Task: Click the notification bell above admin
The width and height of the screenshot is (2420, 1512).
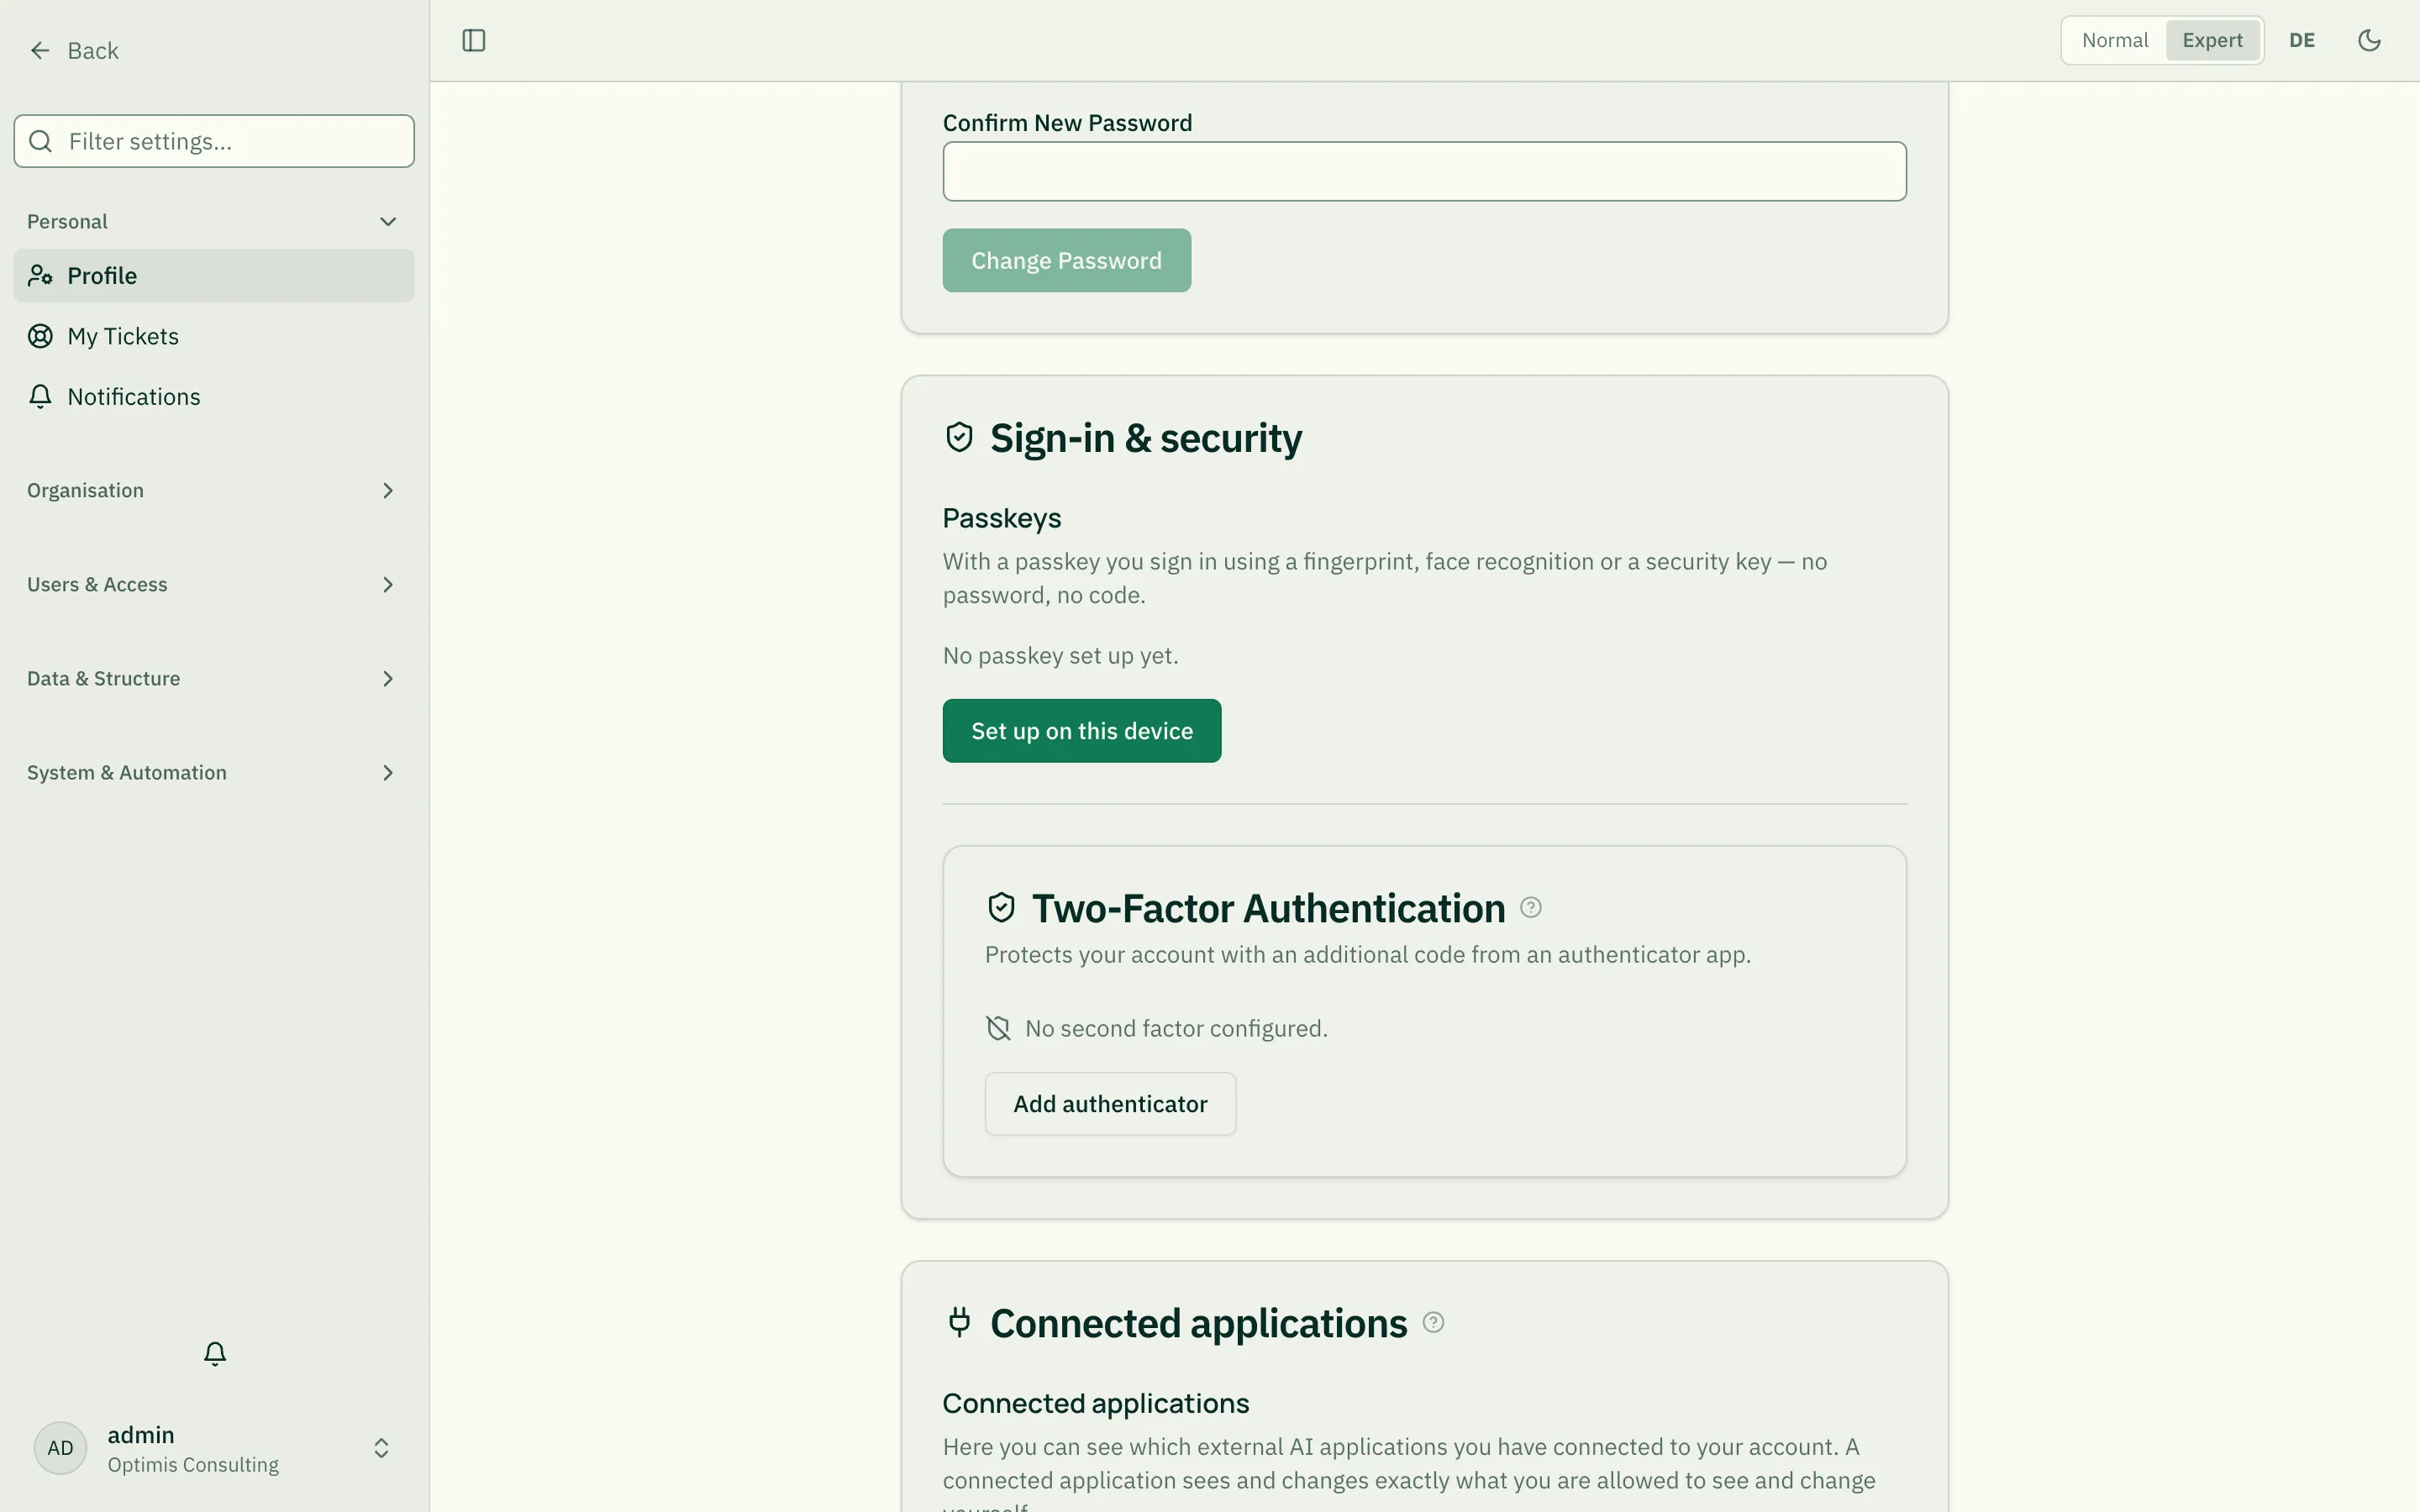Action: coord(215,1353)
